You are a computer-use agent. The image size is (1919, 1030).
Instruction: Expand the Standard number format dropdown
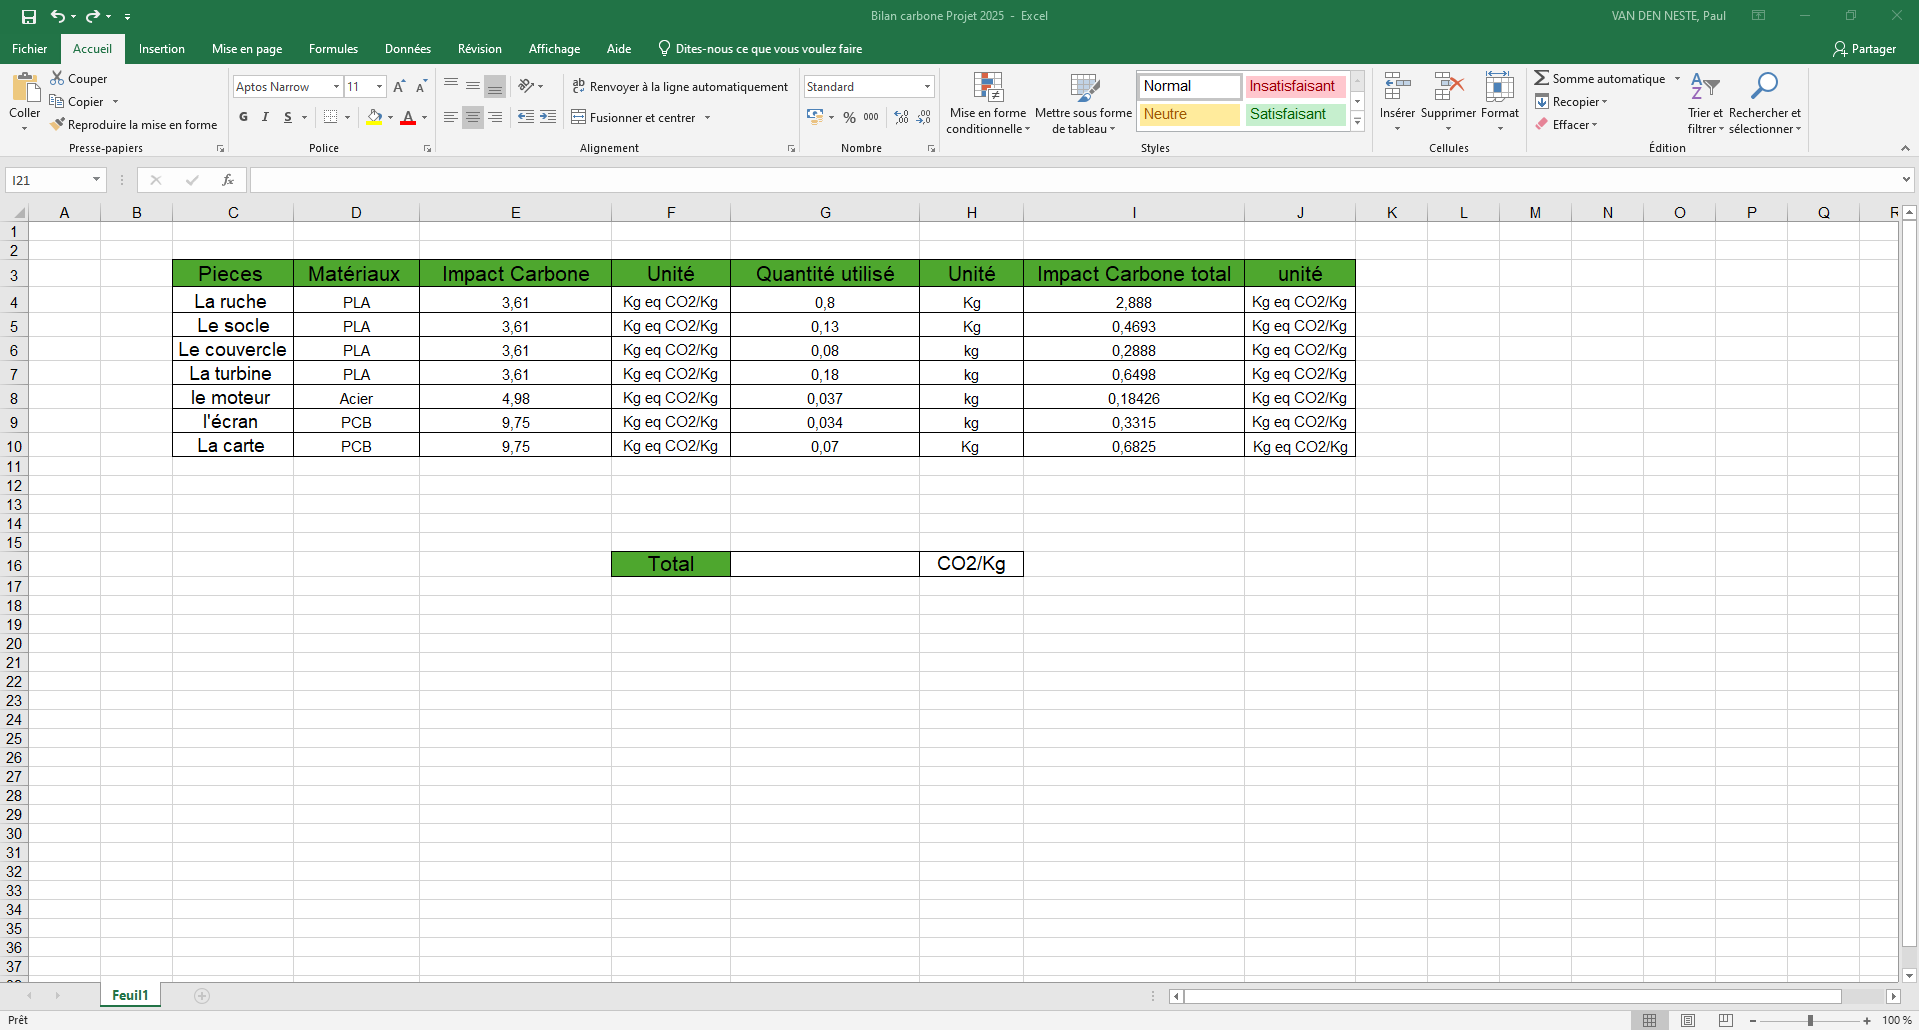[x=927, y=87]
